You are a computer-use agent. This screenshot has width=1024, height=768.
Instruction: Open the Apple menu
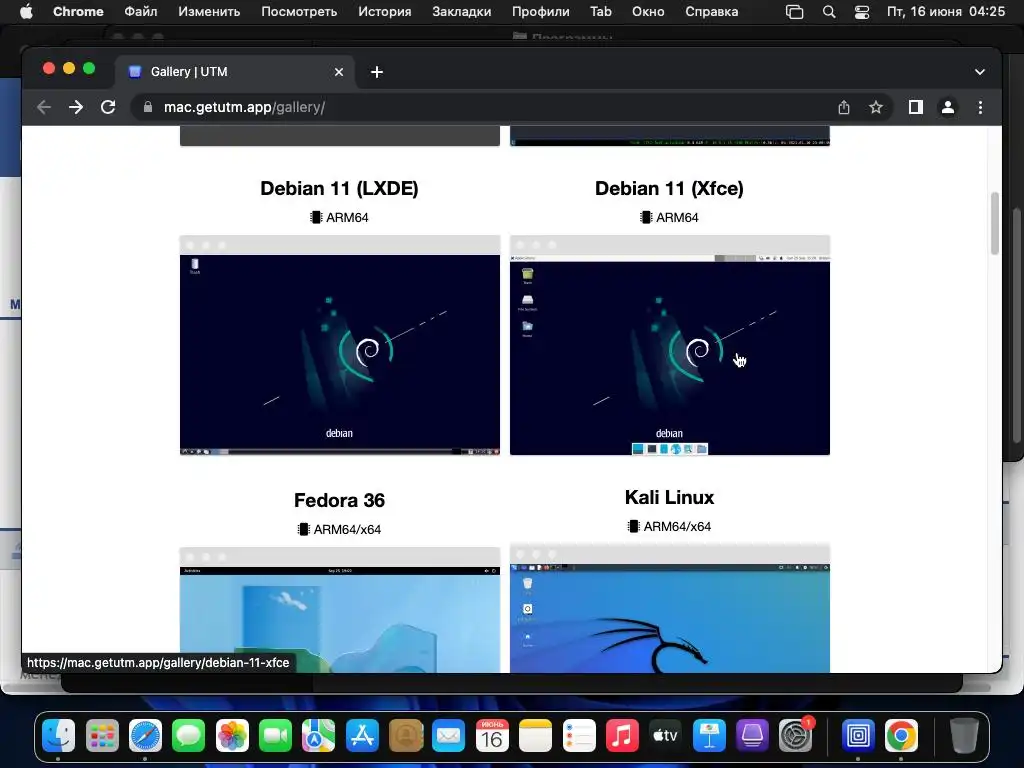coord(26,12)
